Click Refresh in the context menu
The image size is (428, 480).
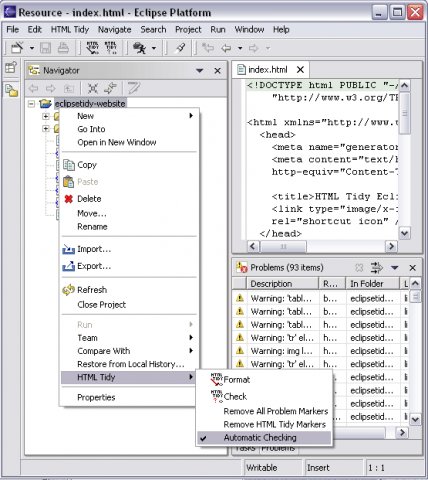point(130,290)
